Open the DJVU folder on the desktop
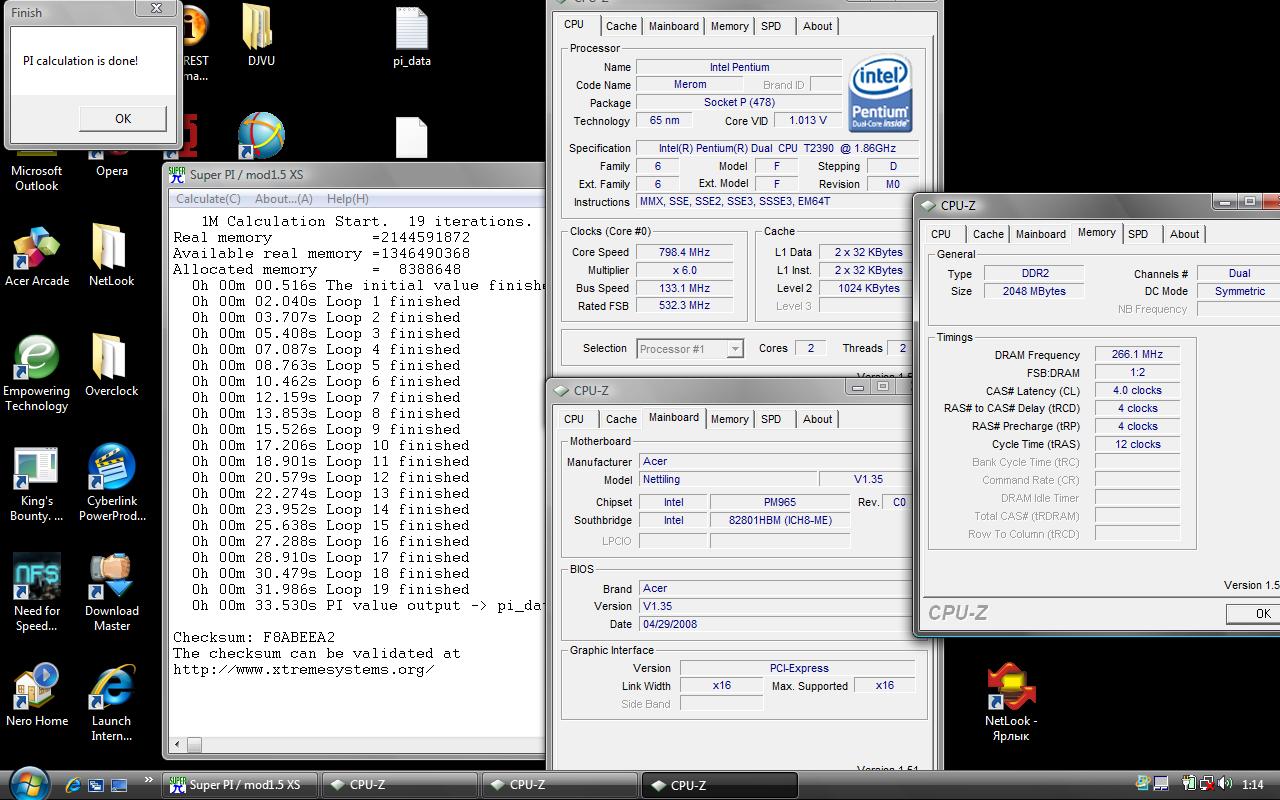The height and width of the screenshot is (800, 1280). tap(261, 35)
